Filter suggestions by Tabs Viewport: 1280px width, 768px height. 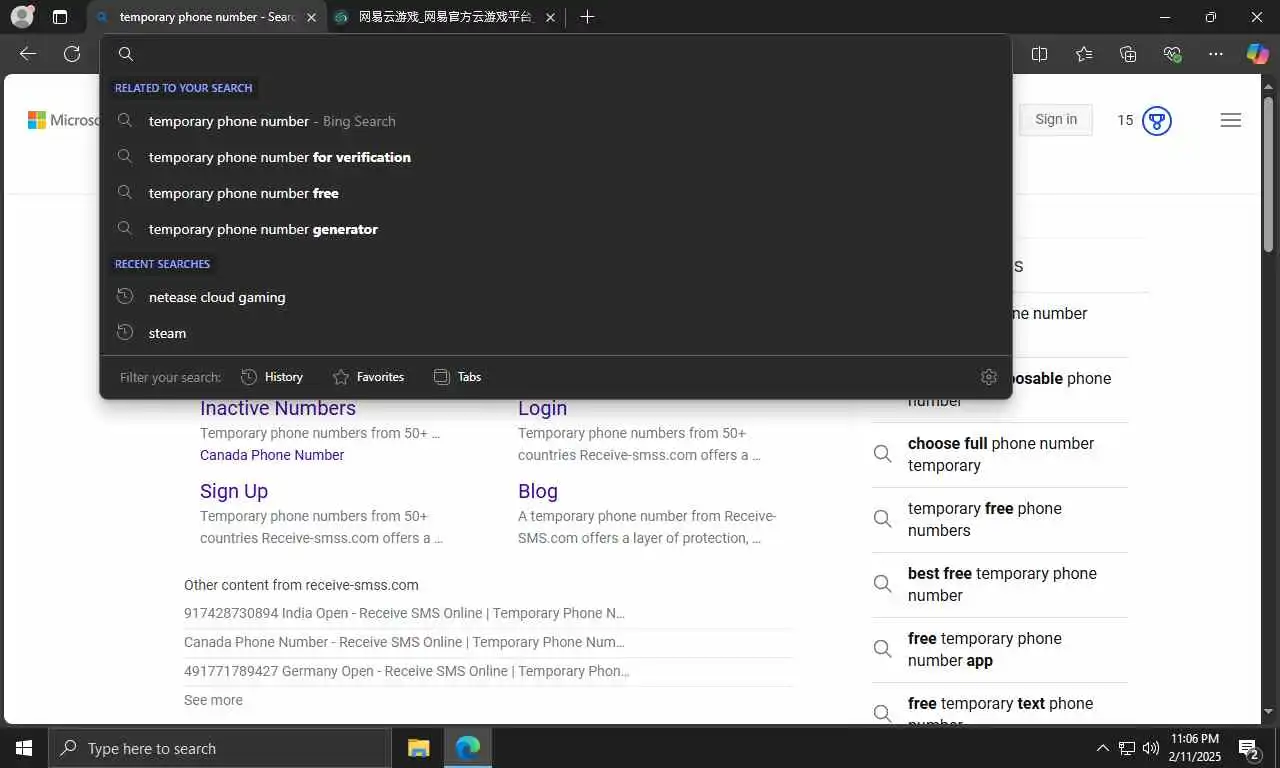[457, 377]
